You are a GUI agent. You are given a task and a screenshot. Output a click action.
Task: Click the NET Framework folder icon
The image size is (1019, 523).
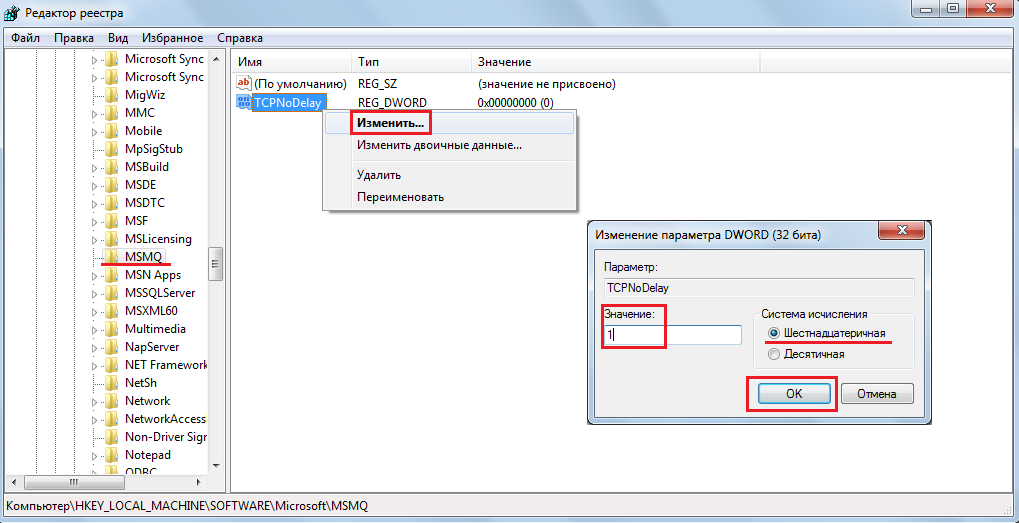[x=112, y=364]
